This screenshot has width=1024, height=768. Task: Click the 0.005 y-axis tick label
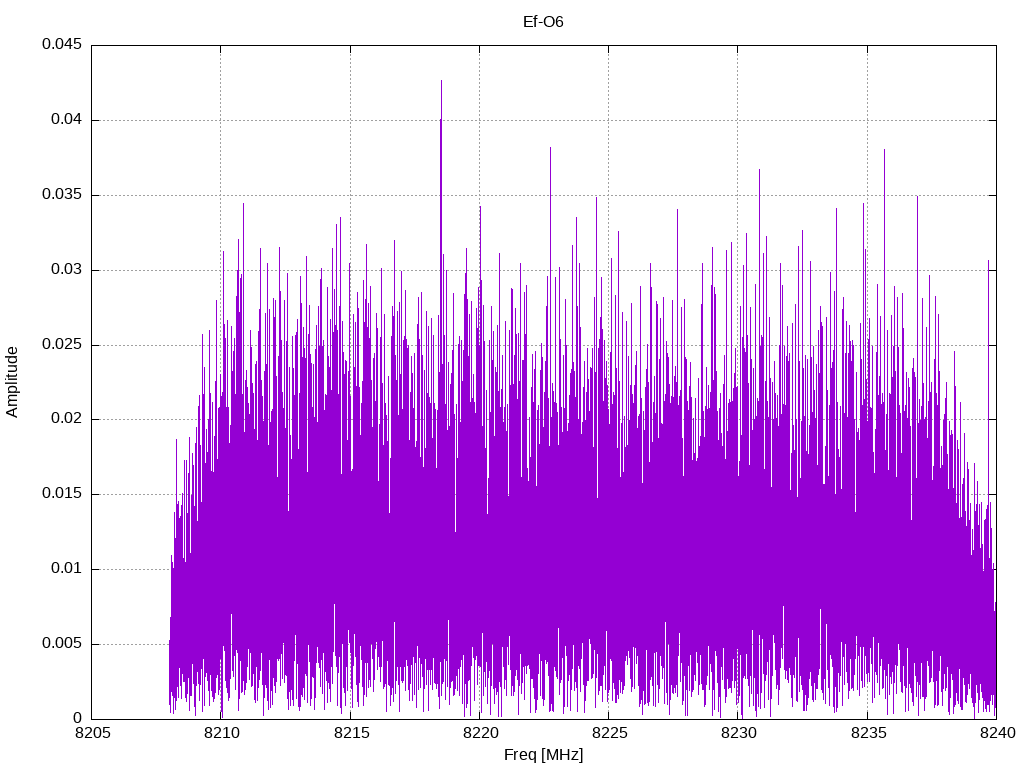62,643
